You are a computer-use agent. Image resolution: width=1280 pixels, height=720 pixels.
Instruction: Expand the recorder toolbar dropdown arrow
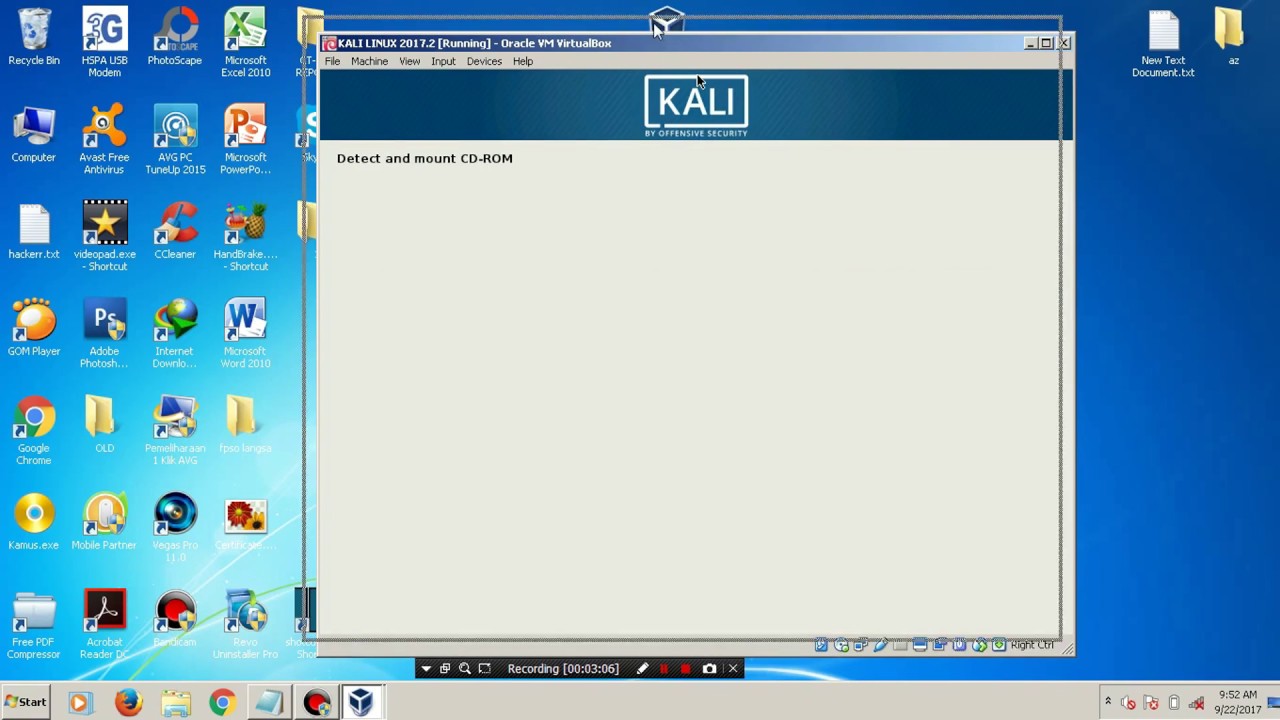pos(426,669)
